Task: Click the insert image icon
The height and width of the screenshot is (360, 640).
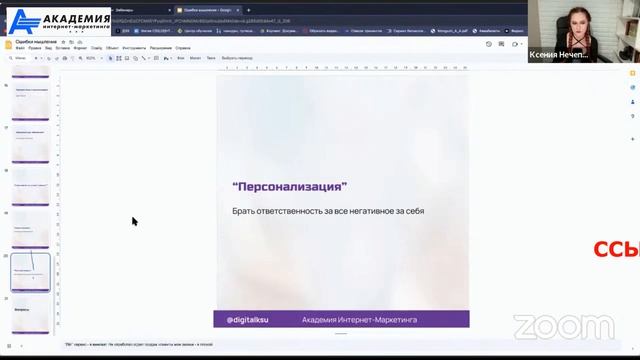Action: point(127,58)
